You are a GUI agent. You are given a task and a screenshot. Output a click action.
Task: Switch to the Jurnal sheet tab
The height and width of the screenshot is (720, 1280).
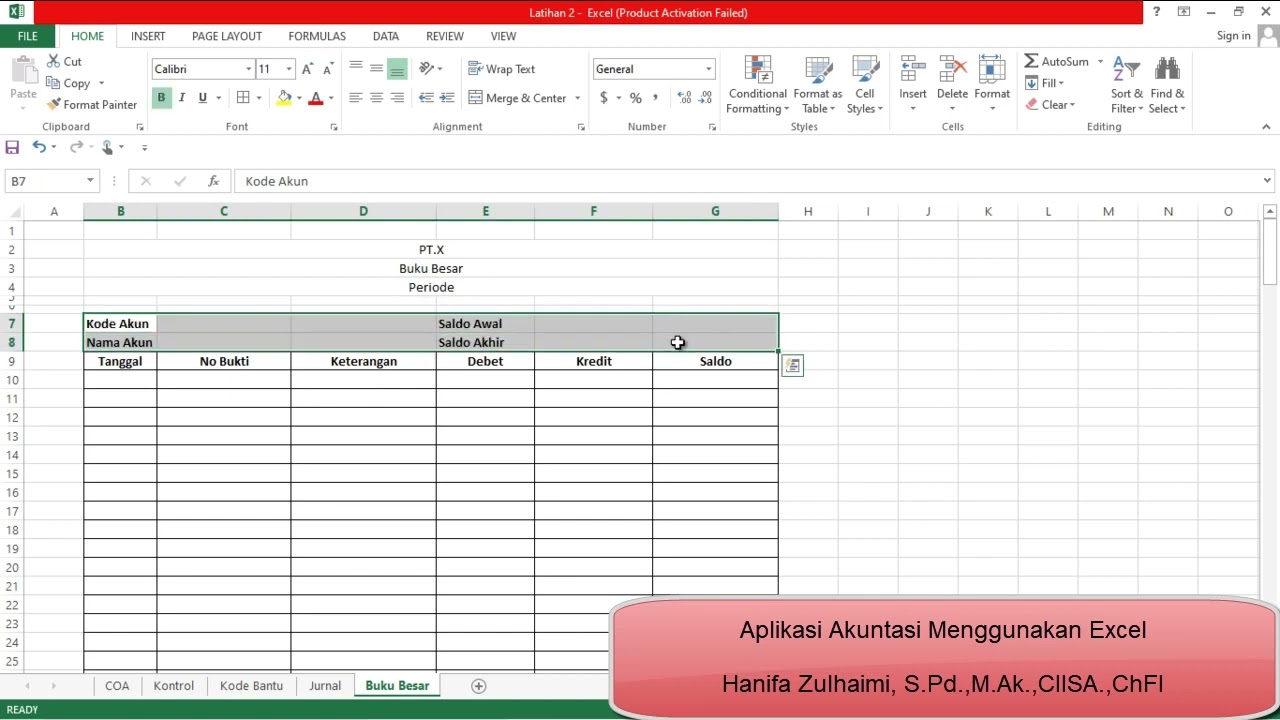tap(325, 686)
